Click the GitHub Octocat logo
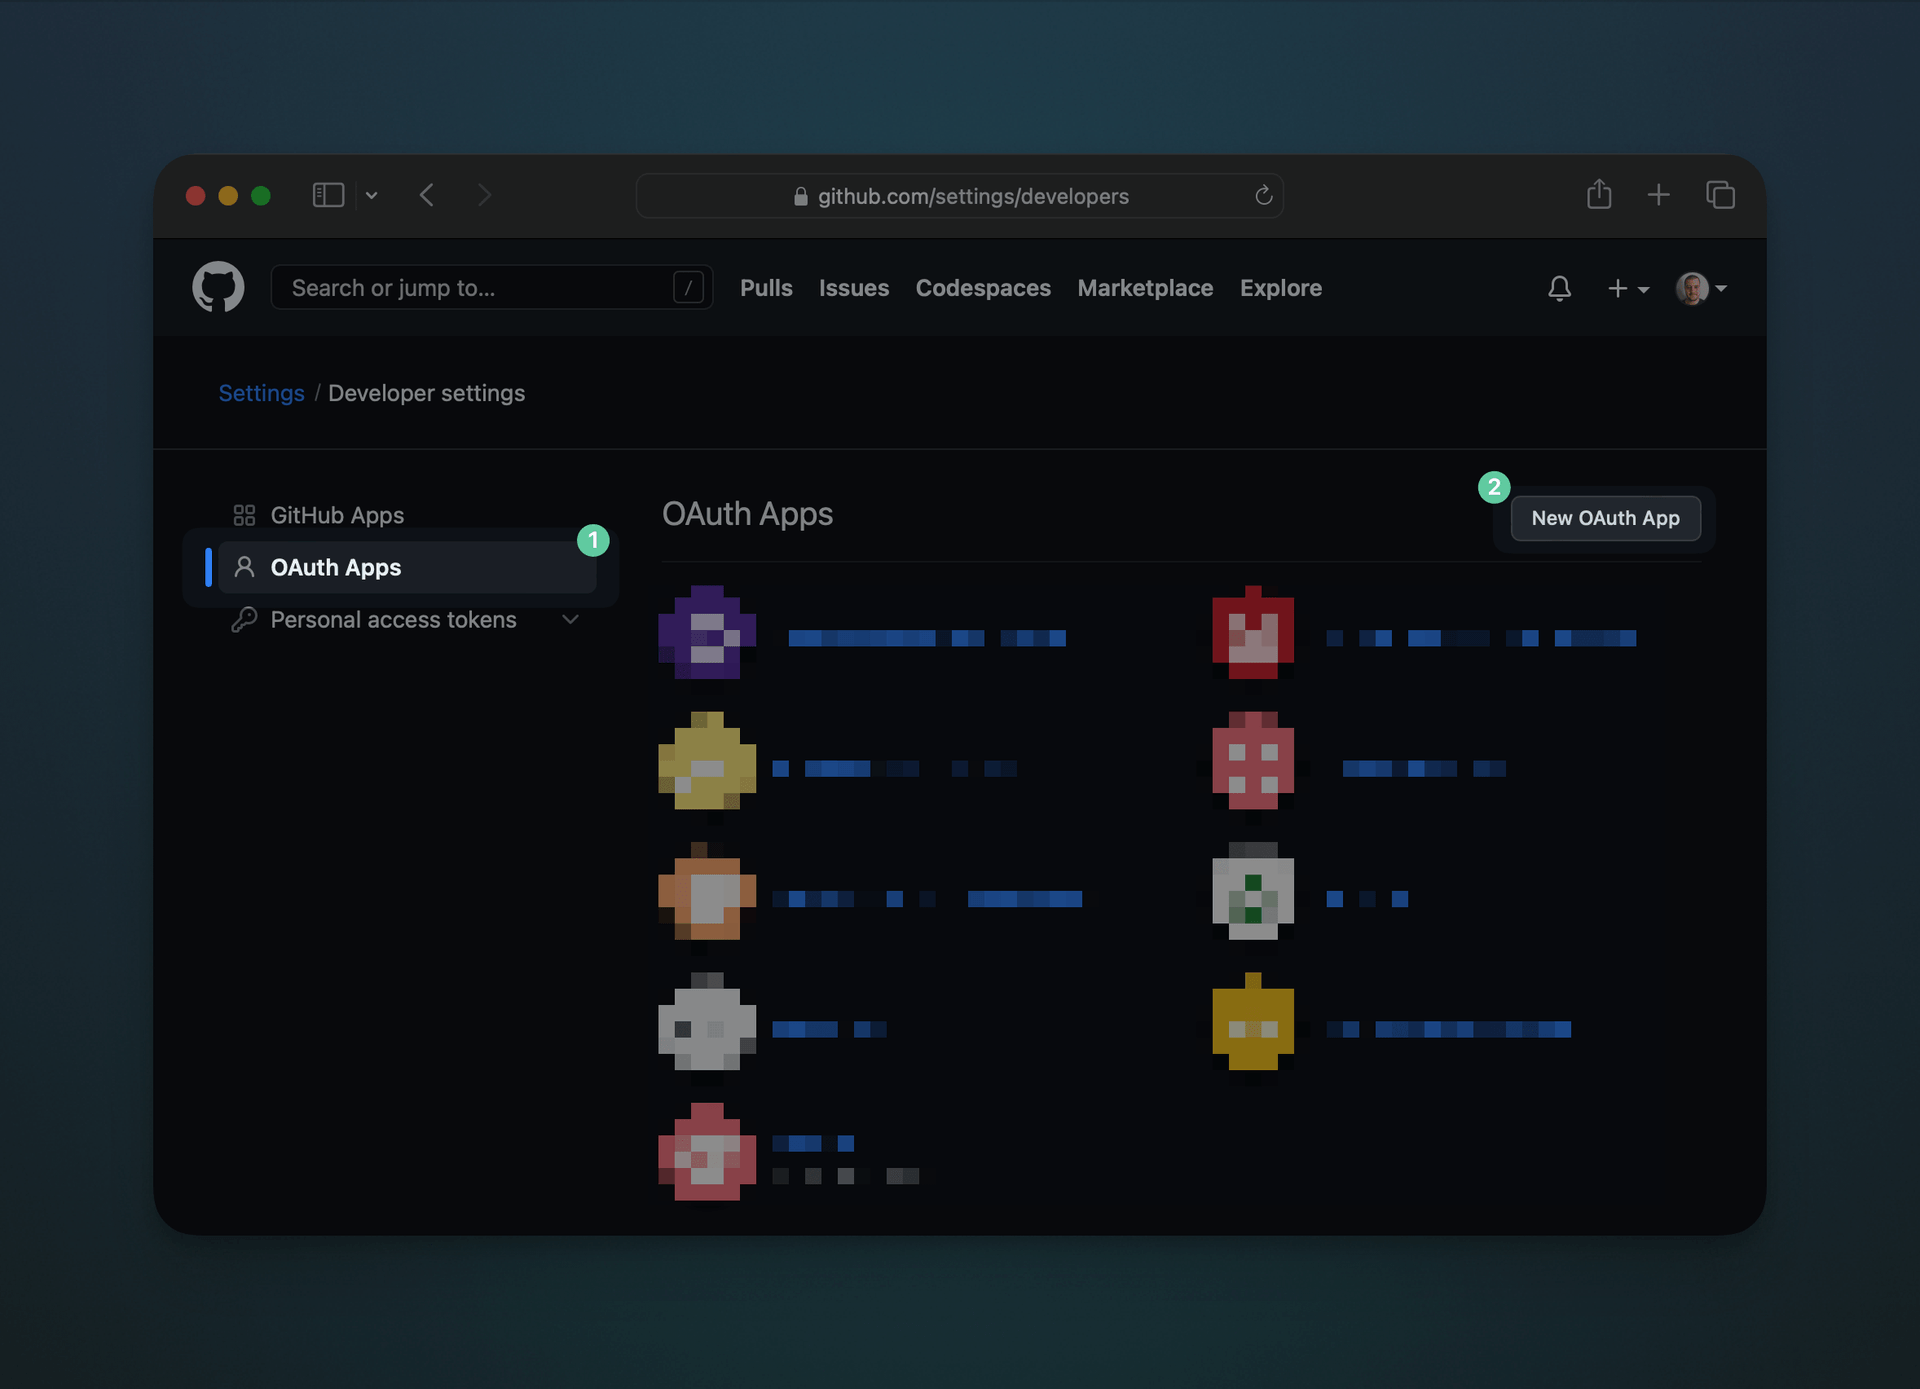This screenshot has width=1920, height=1389. point(218,288)
